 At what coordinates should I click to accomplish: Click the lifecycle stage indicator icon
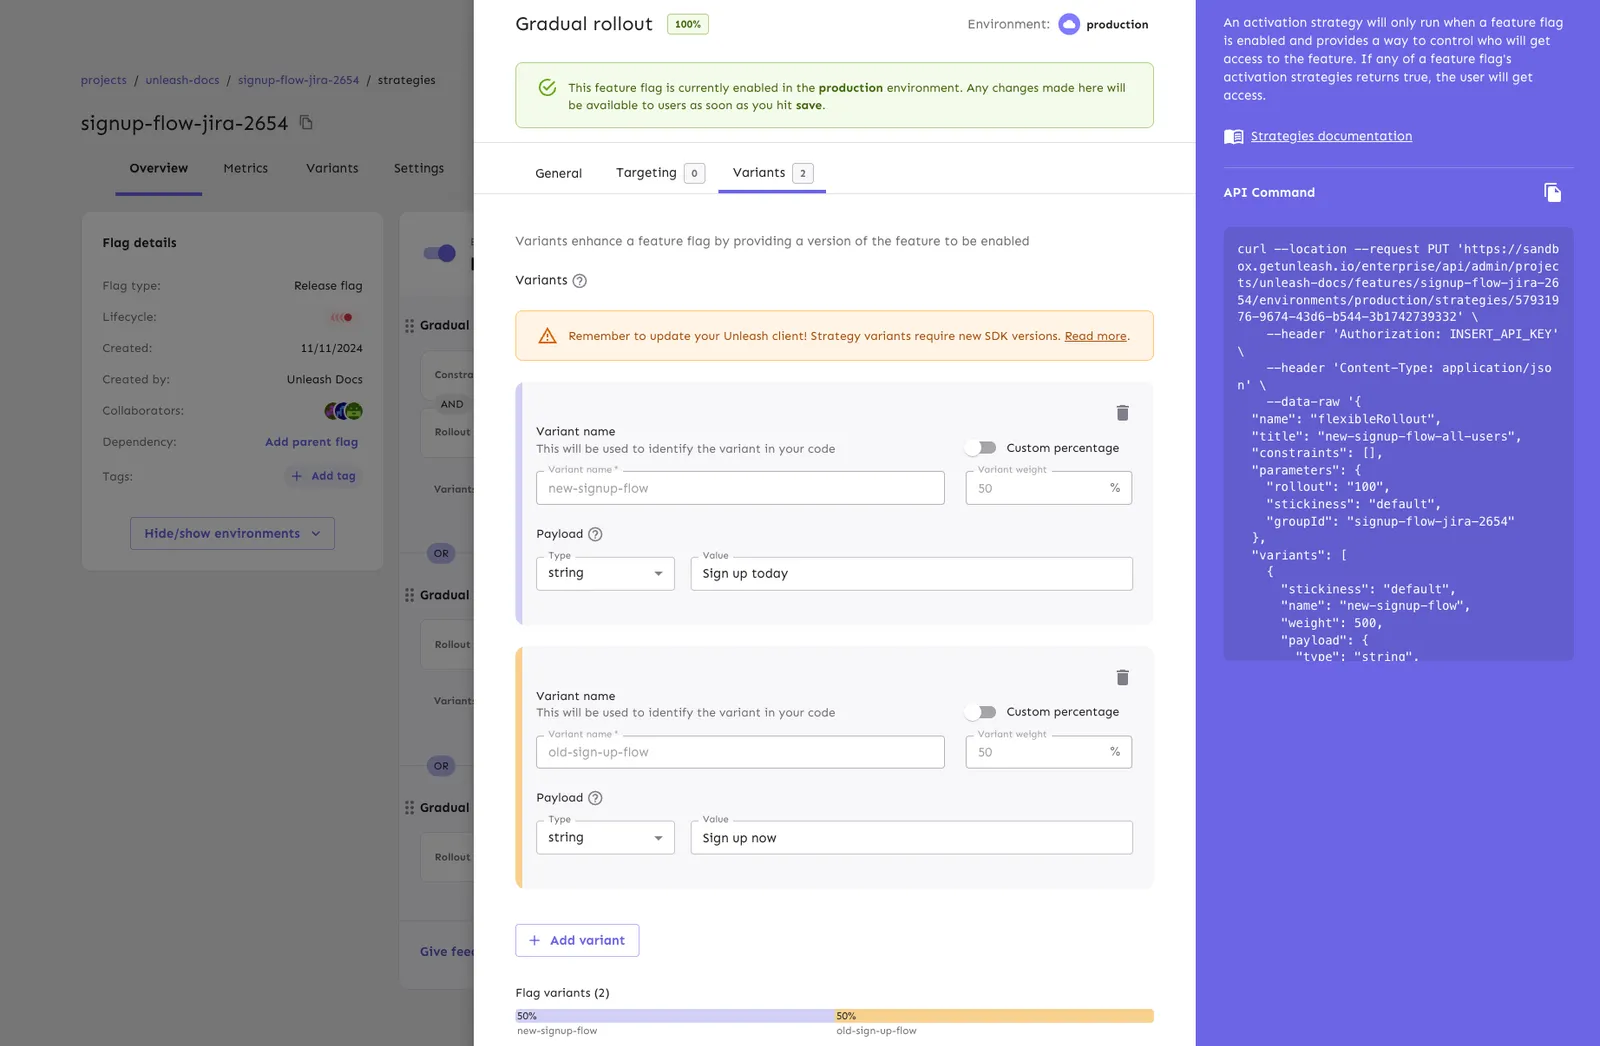click(342, 317)
